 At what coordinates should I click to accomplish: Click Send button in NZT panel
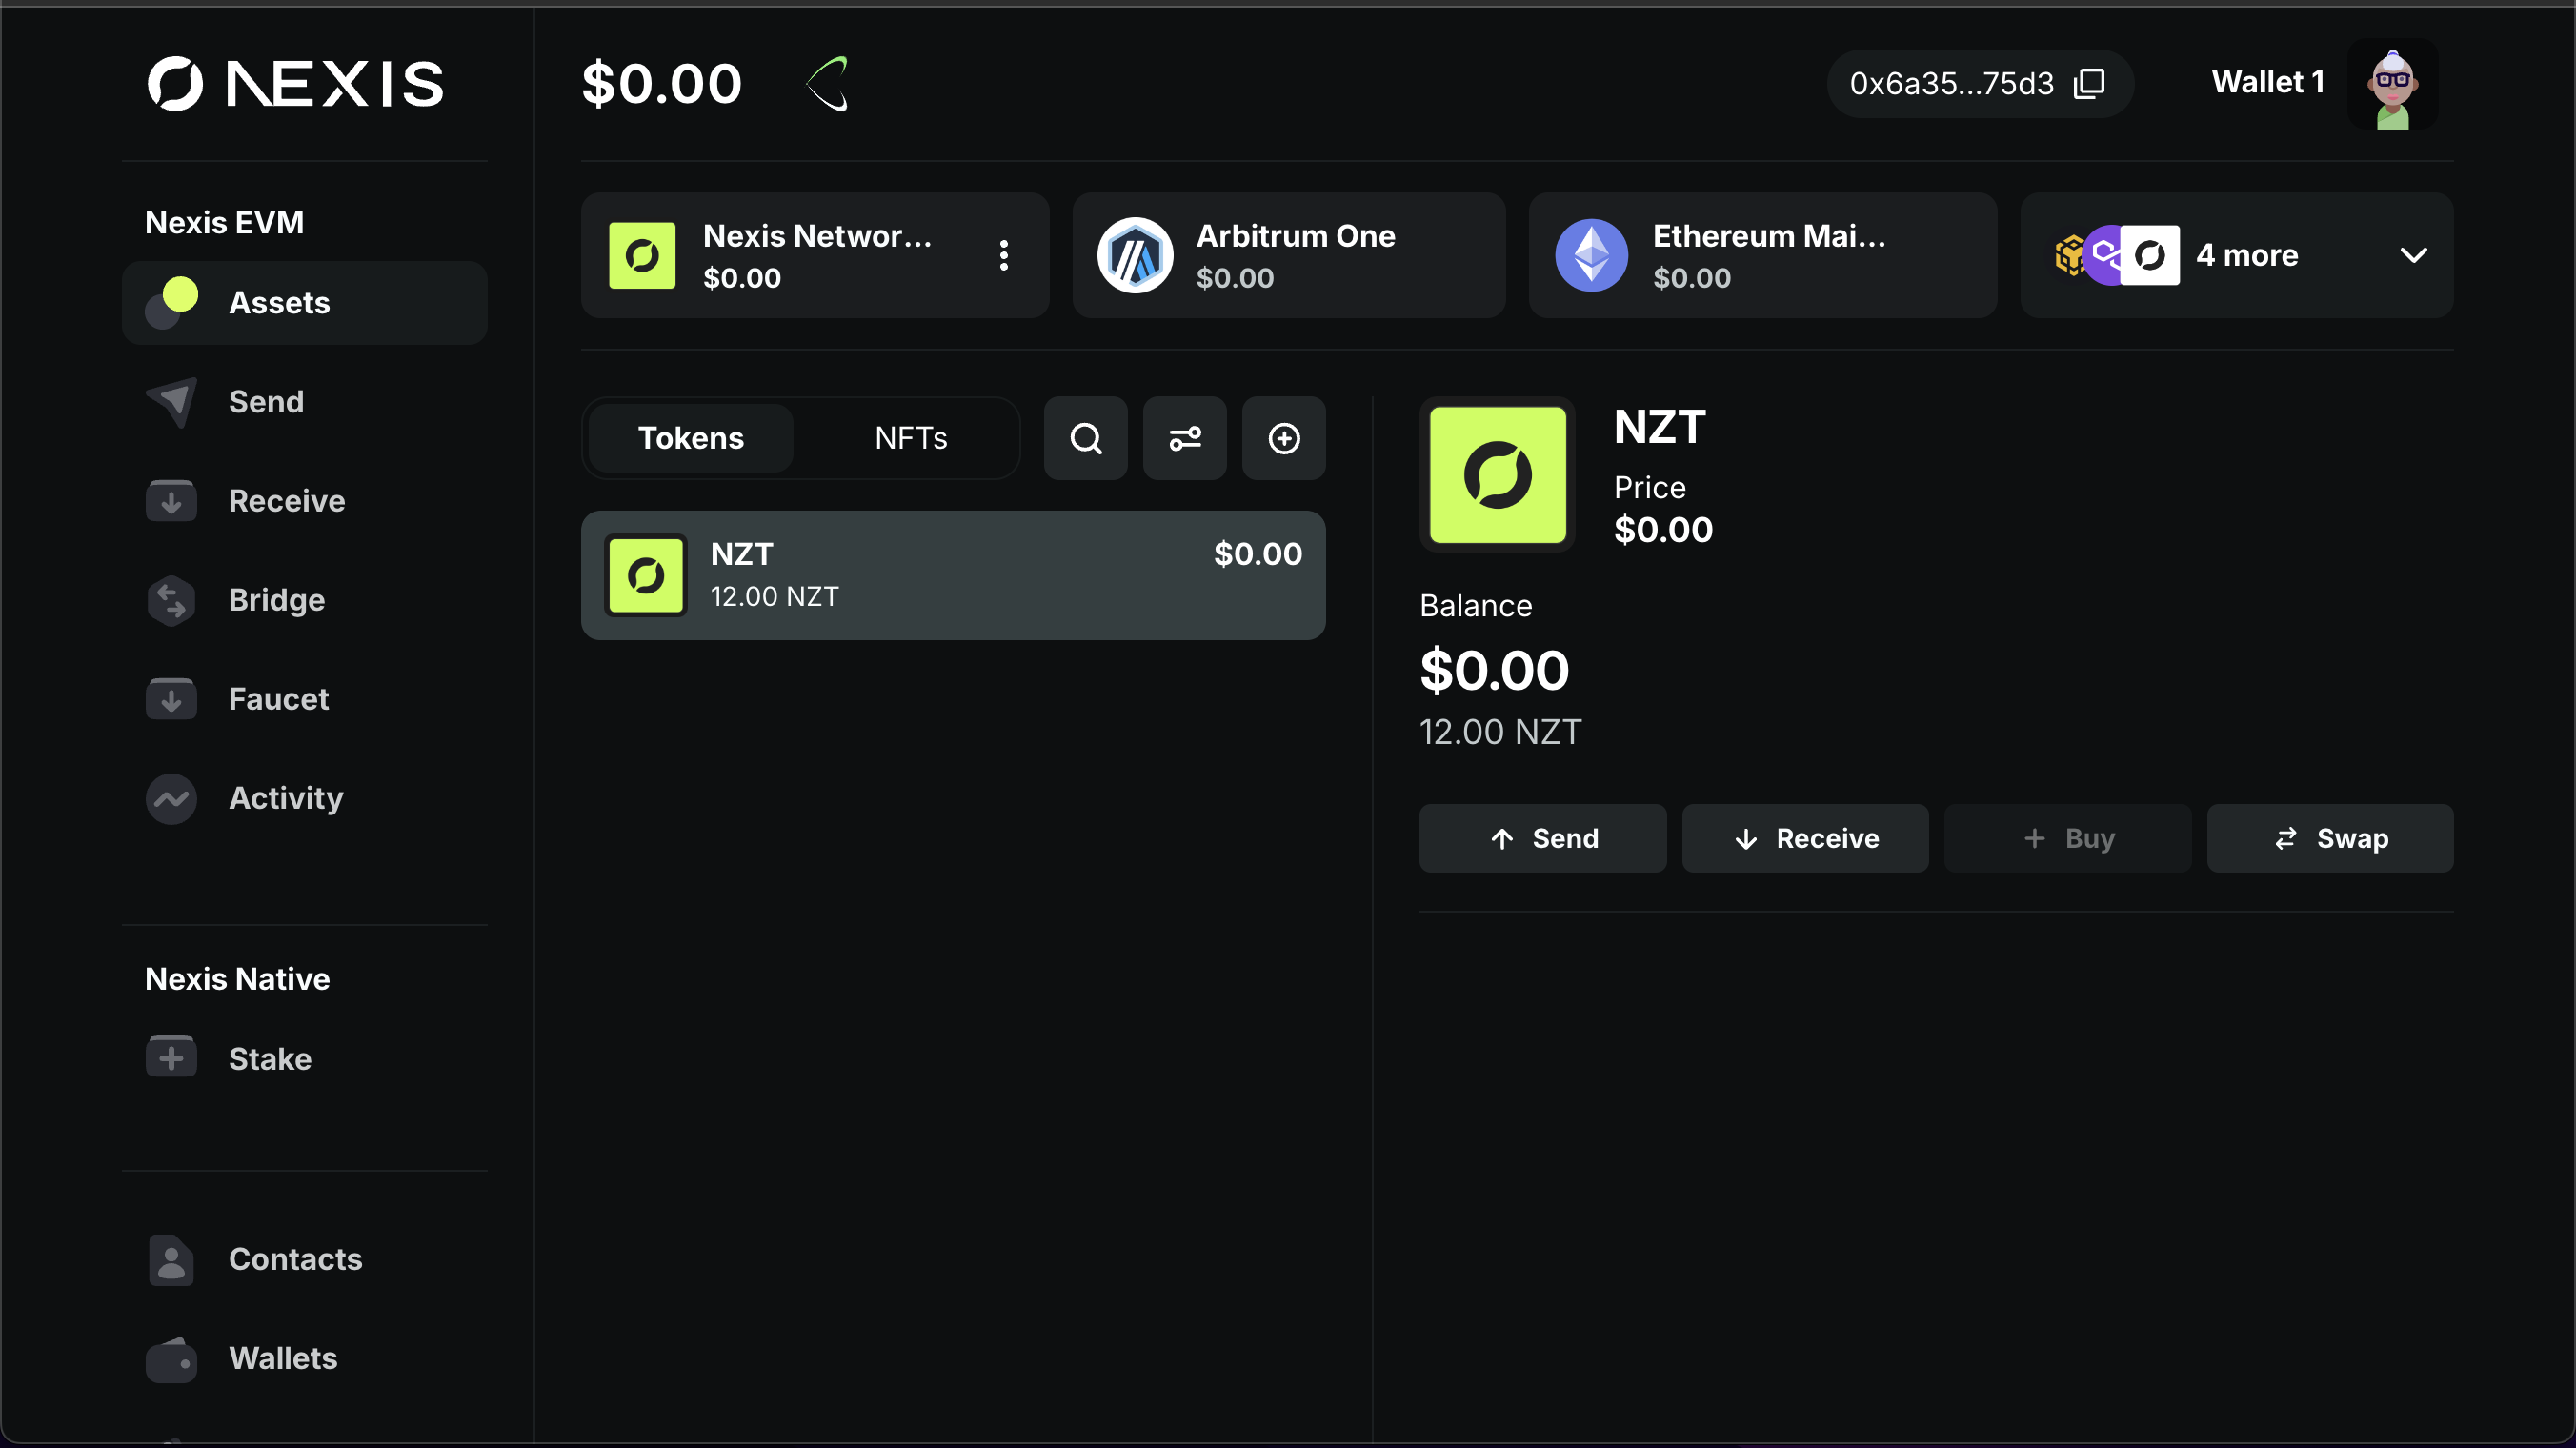[1542, 838]
